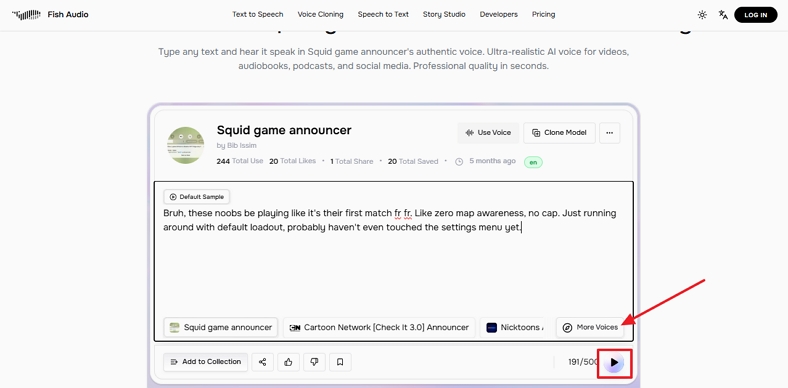This screenshot has width=788, height=388.
Task: Click the LOG IN button
Action: coord(755,15)
